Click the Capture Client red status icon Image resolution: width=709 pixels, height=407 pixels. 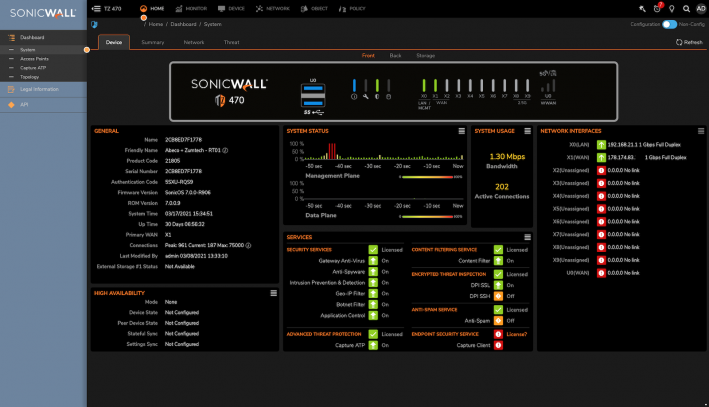tap(498, 345)
